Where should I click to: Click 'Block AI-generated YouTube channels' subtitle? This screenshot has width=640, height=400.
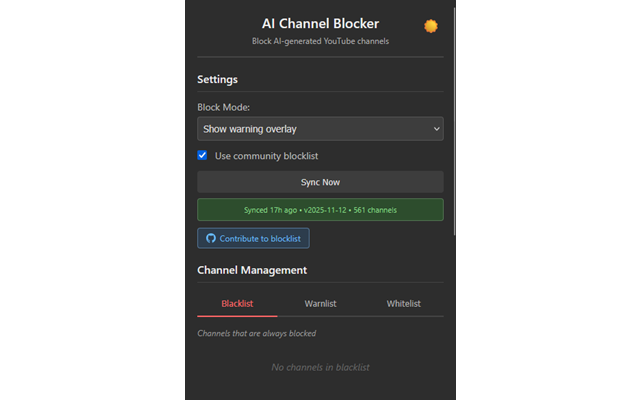[x=320, y=41]
